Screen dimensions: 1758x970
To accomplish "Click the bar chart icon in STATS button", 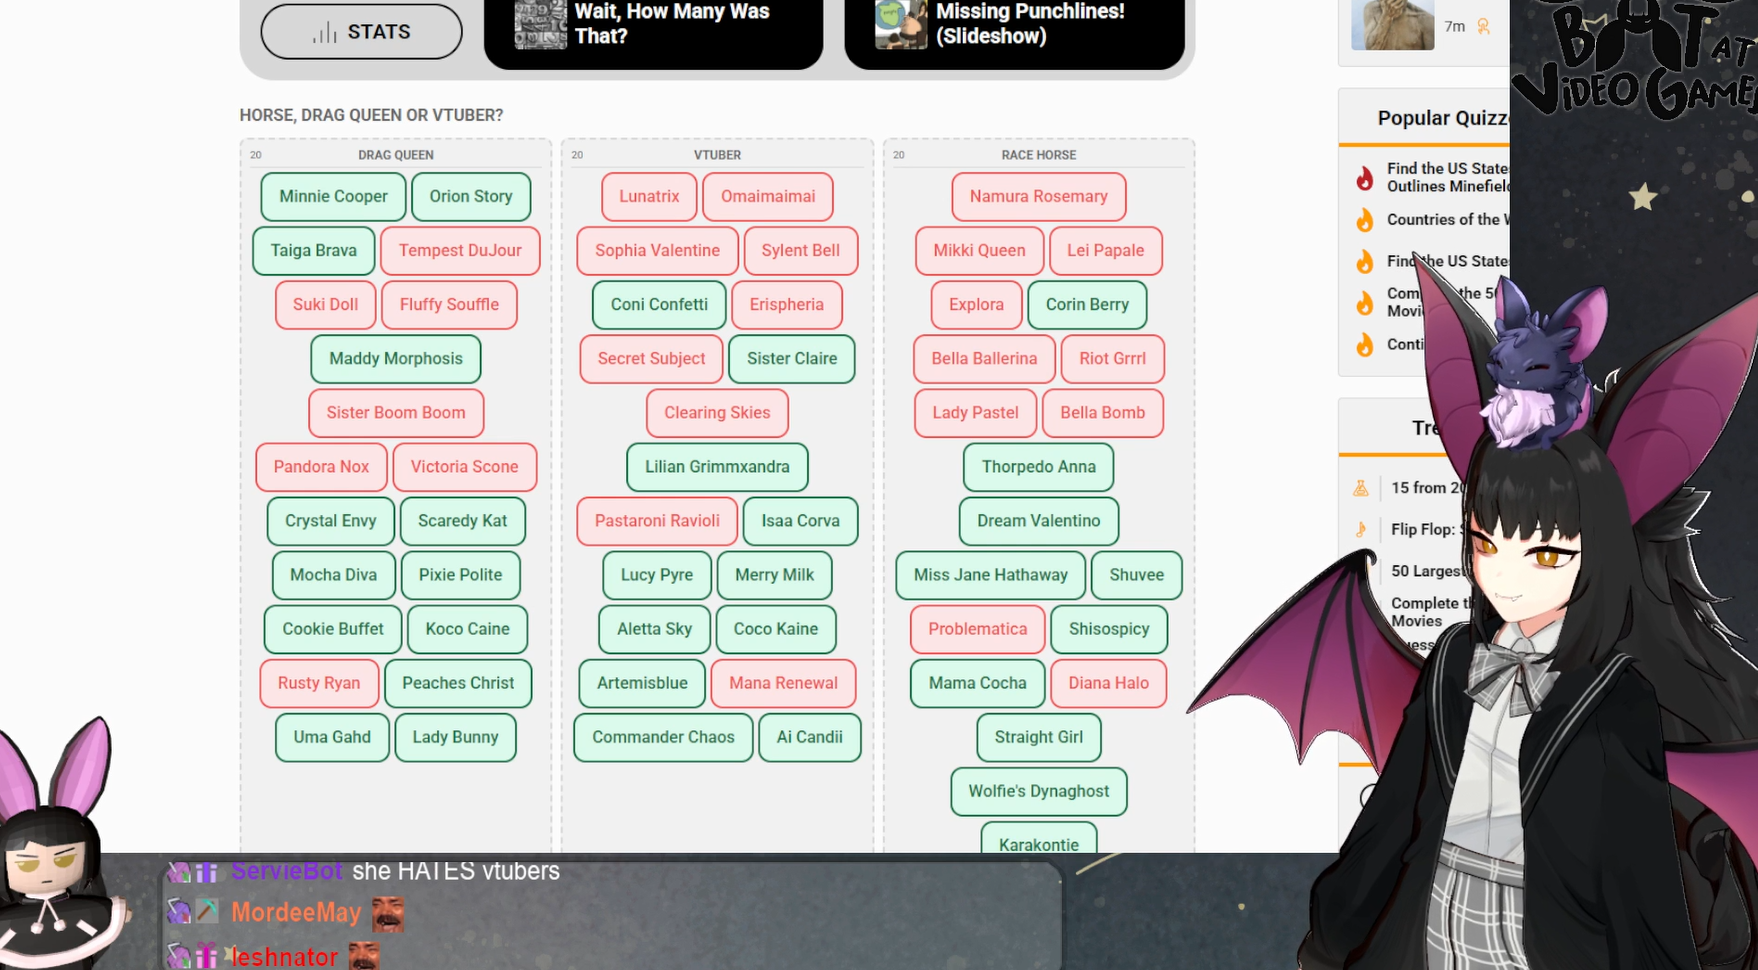I will [324, 33].
